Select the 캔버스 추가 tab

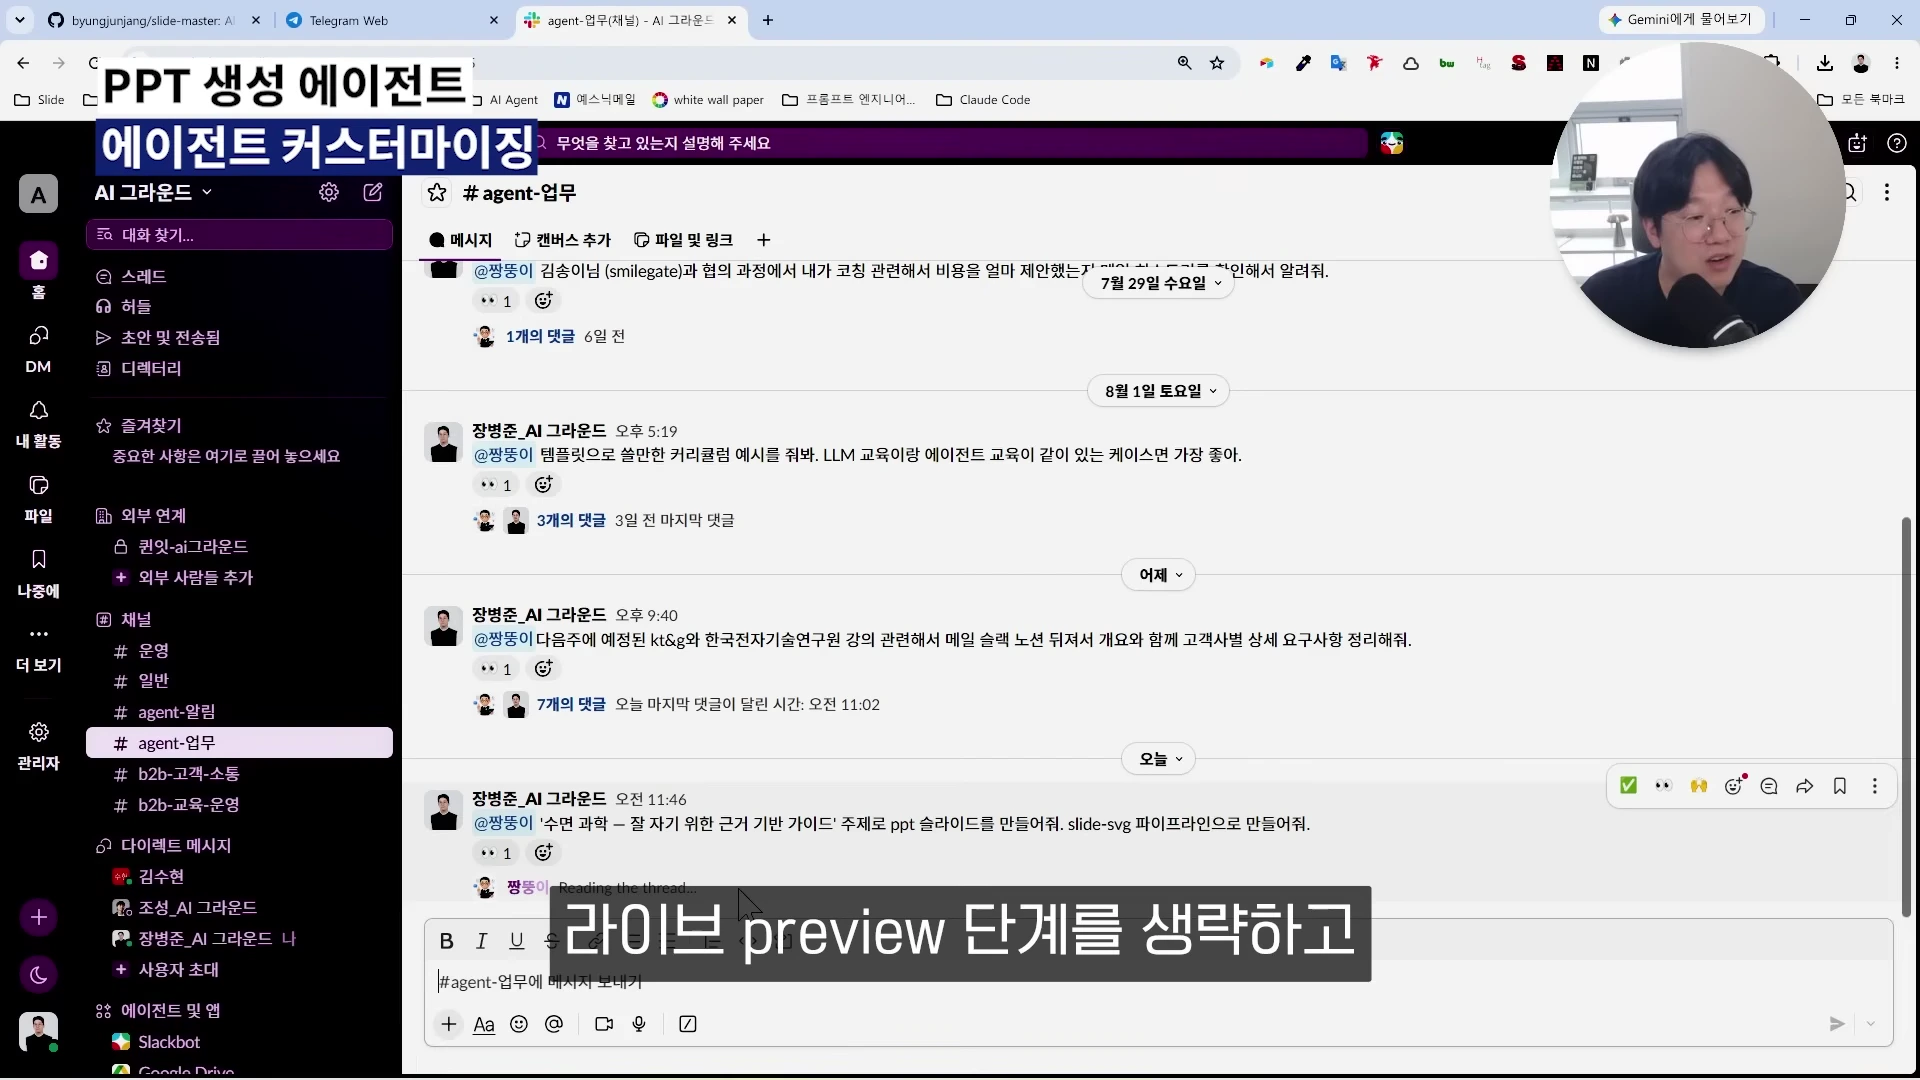563,240
